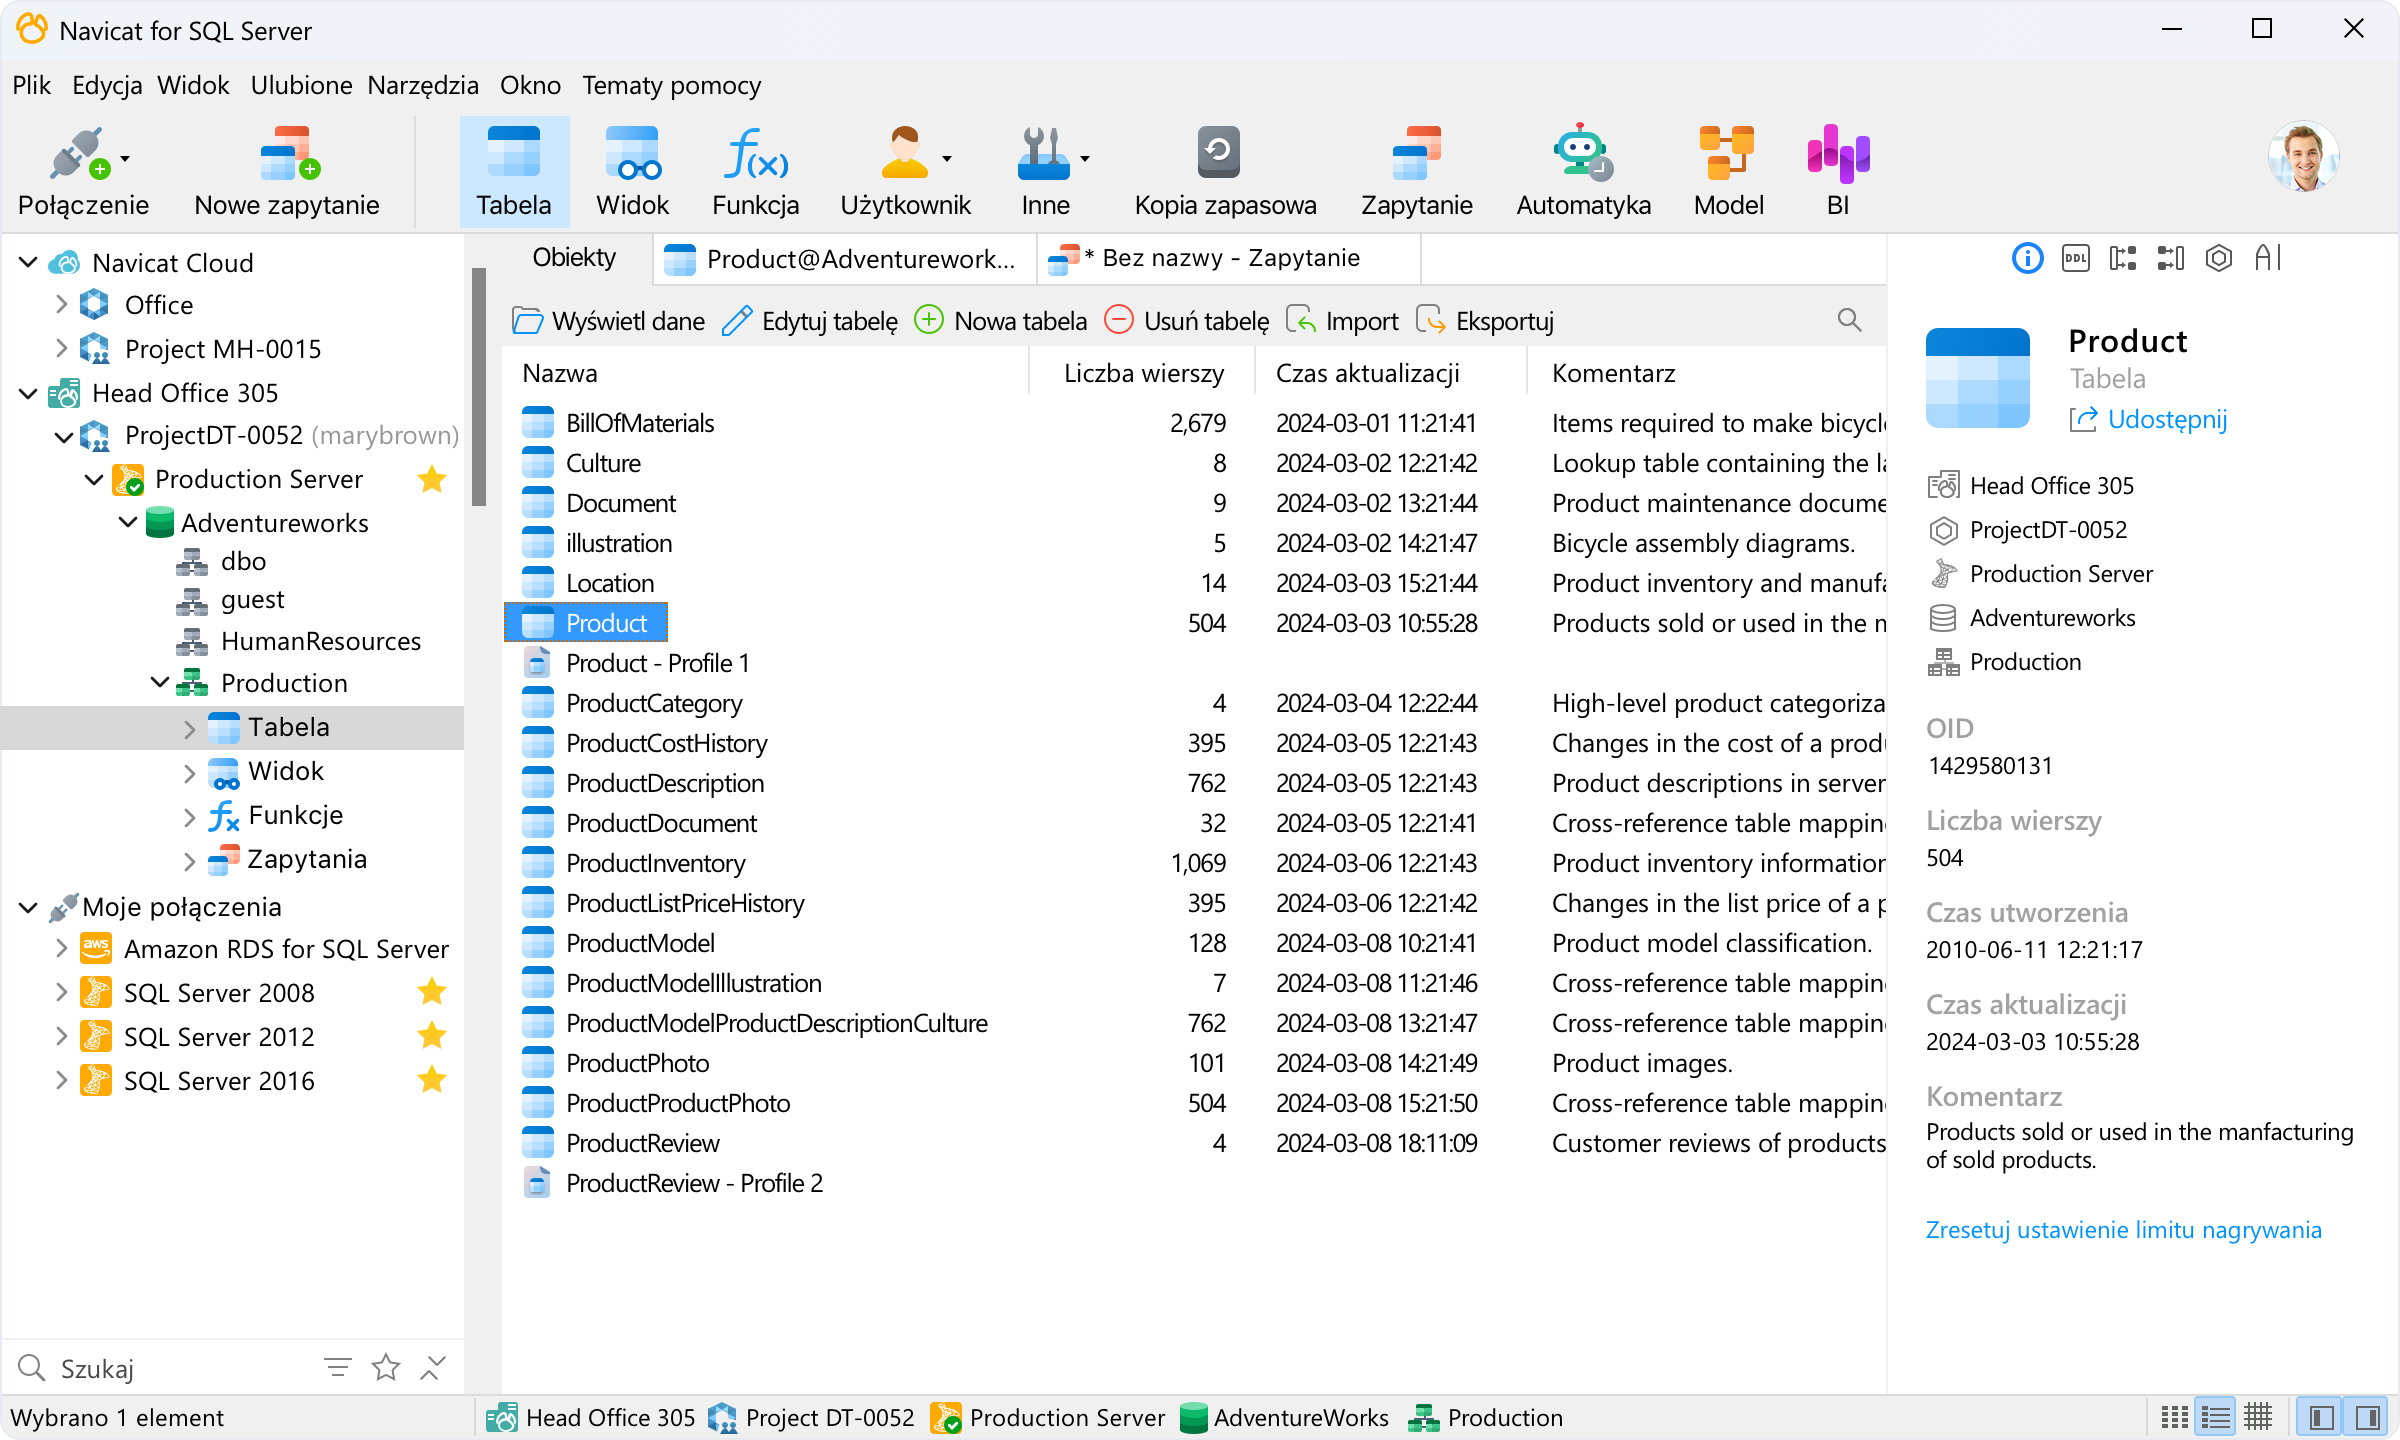
Task: Switch to detail view in status bar
Action: pos(2258,1418)
